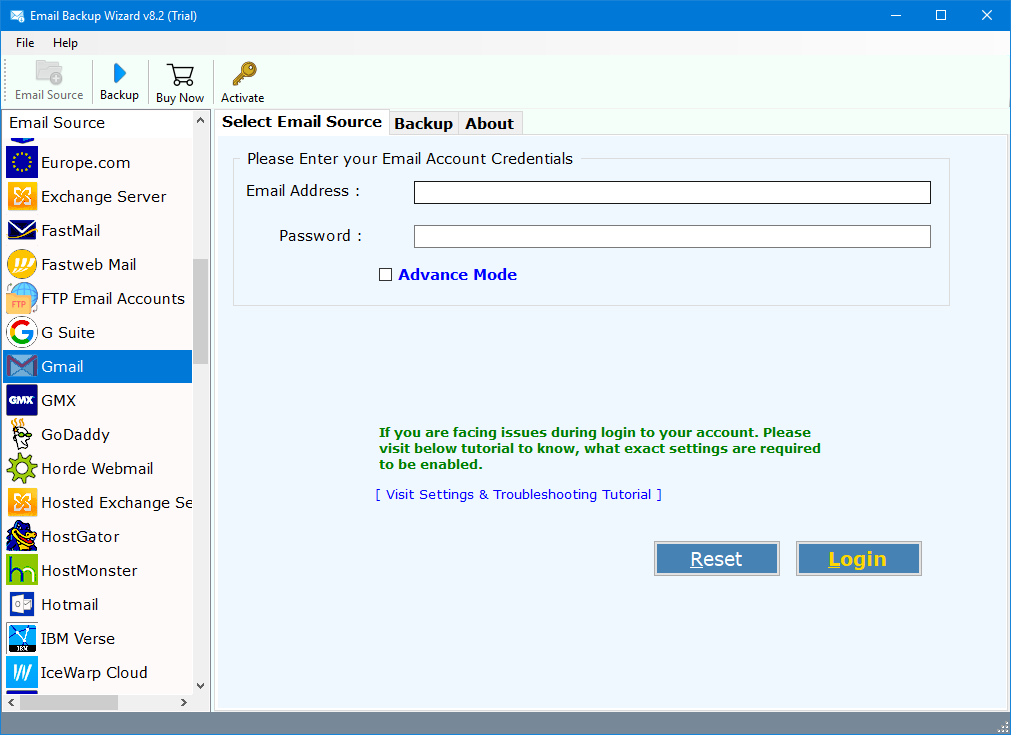Click the Reset button
The width and height of the screenshot is (1011, 735).
tap(716, 558)
